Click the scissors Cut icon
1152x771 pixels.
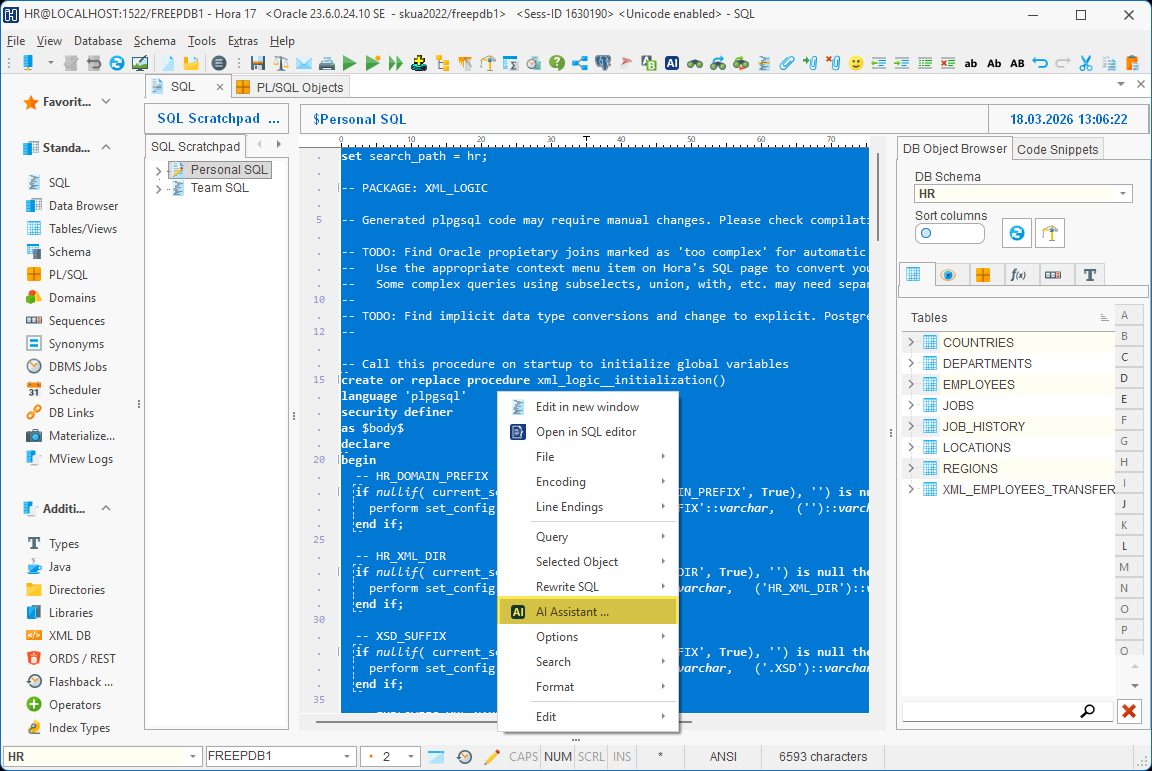point(1086,63)
